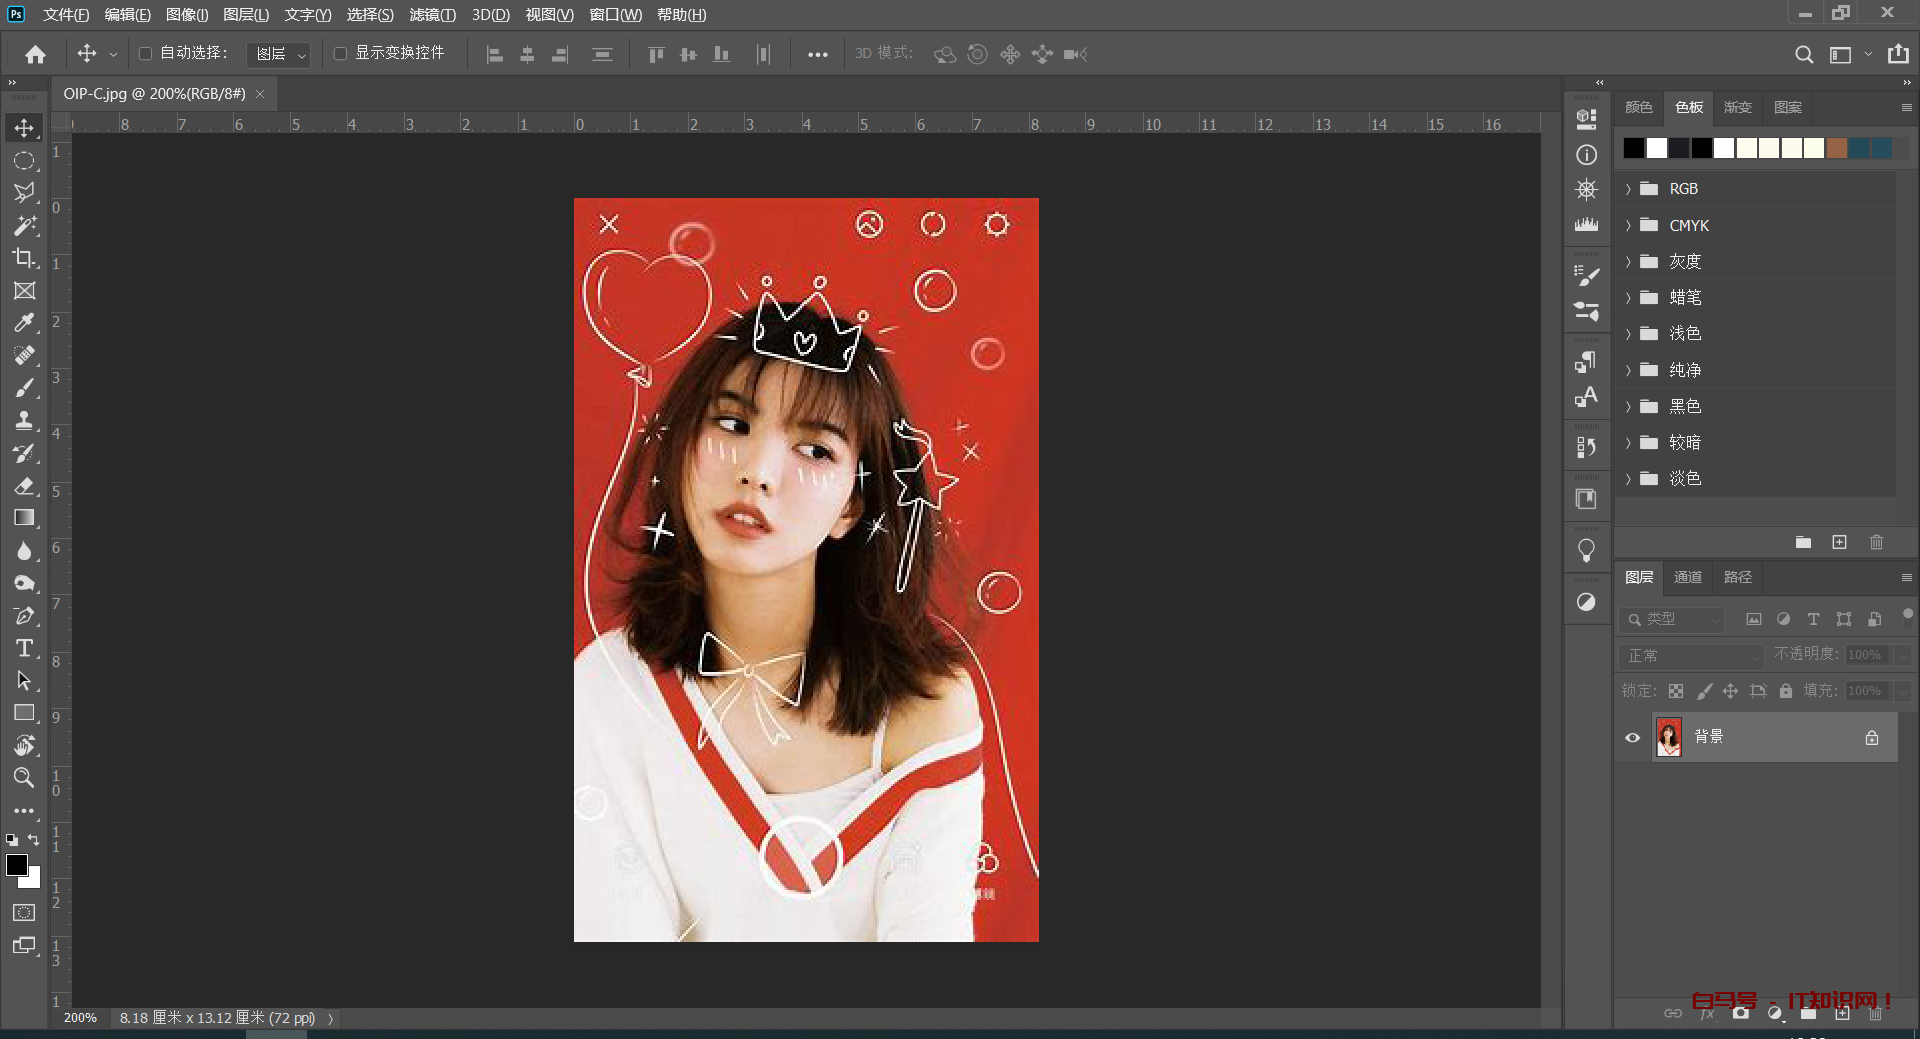The image size is (1920, 1039).
Task: Open the 图层 auto-select dropdown
Action: (279, 54)
